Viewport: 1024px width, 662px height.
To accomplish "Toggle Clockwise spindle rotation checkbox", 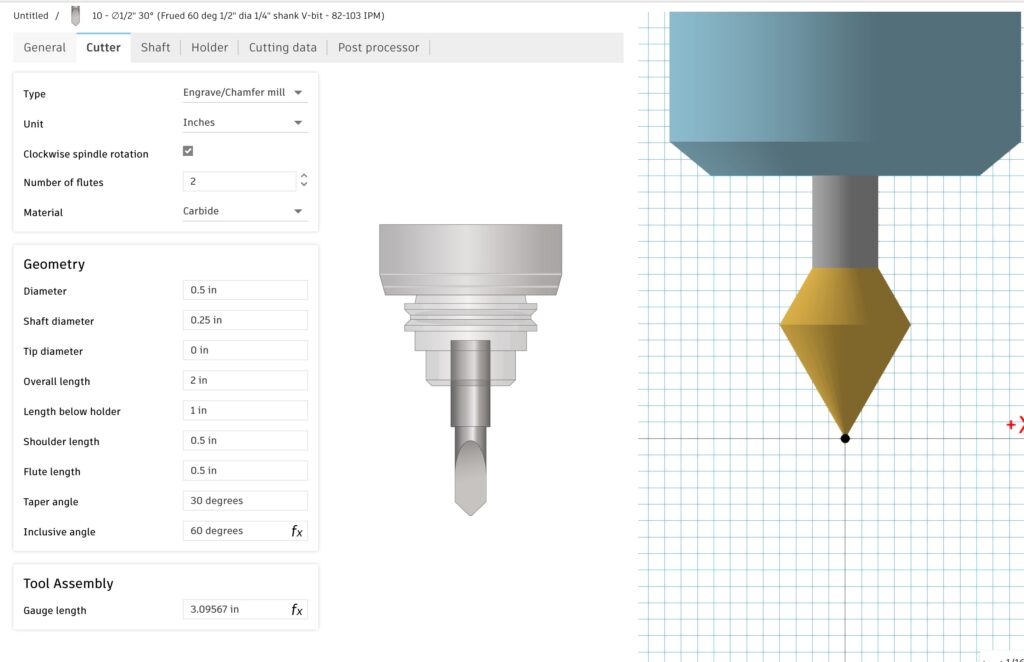I will click(188, 152).
